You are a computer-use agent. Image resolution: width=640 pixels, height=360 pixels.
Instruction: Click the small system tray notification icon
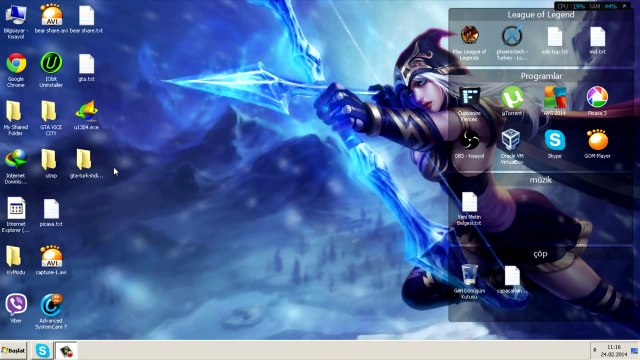click(x=595, y=350)
